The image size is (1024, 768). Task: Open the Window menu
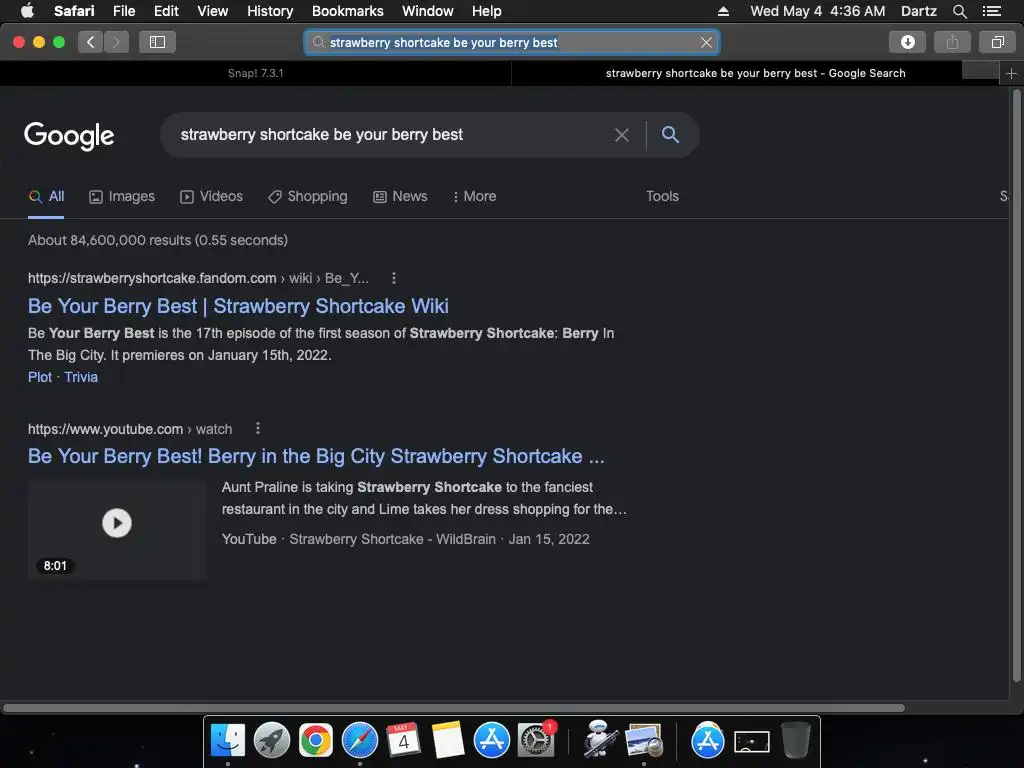pos(428,11)
